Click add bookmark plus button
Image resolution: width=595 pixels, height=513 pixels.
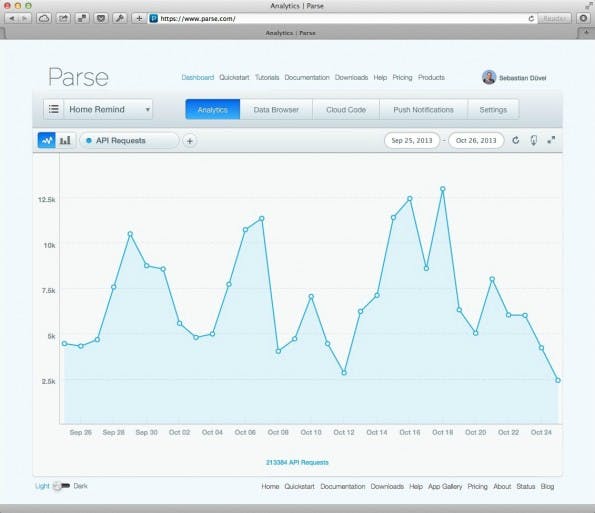tap(139, 18)
